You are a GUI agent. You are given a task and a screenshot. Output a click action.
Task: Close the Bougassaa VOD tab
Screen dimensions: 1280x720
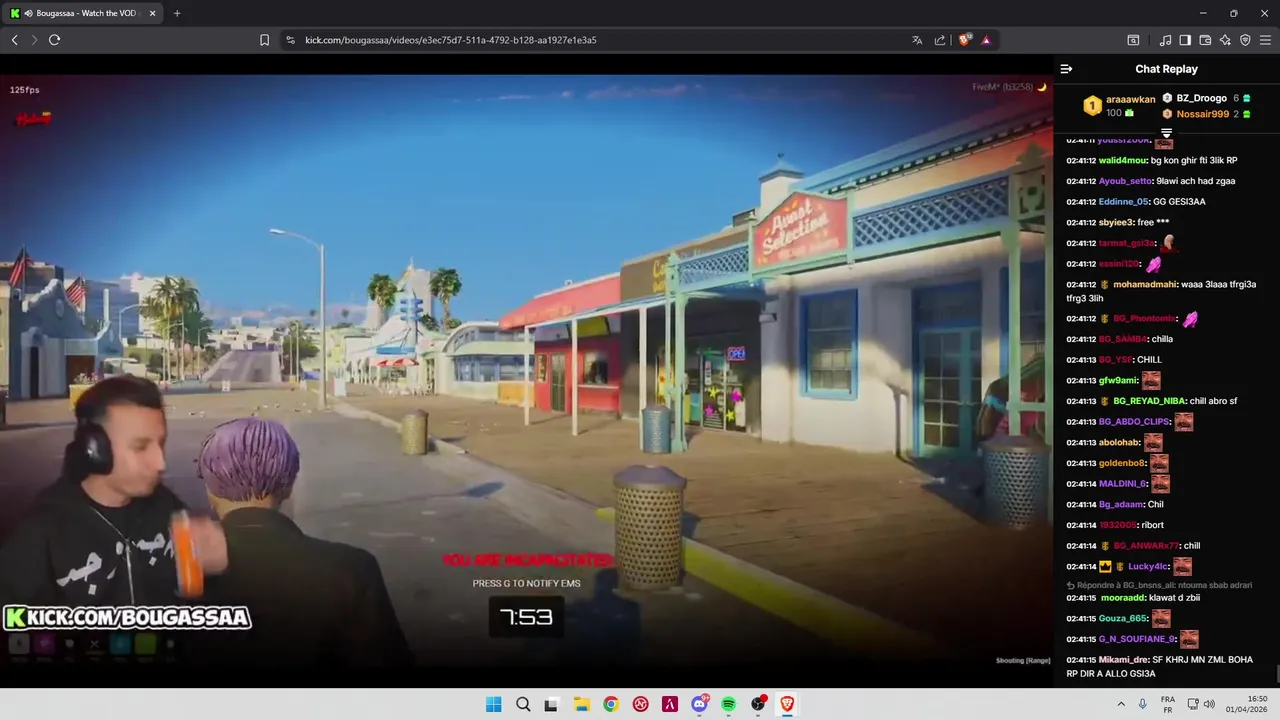(x=152, y=13)
